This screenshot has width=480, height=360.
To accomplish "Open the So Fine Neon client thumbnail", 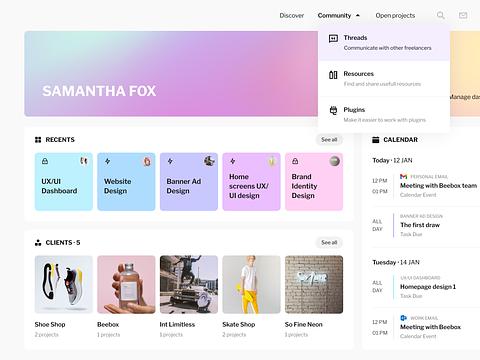I will click(314, 284).
